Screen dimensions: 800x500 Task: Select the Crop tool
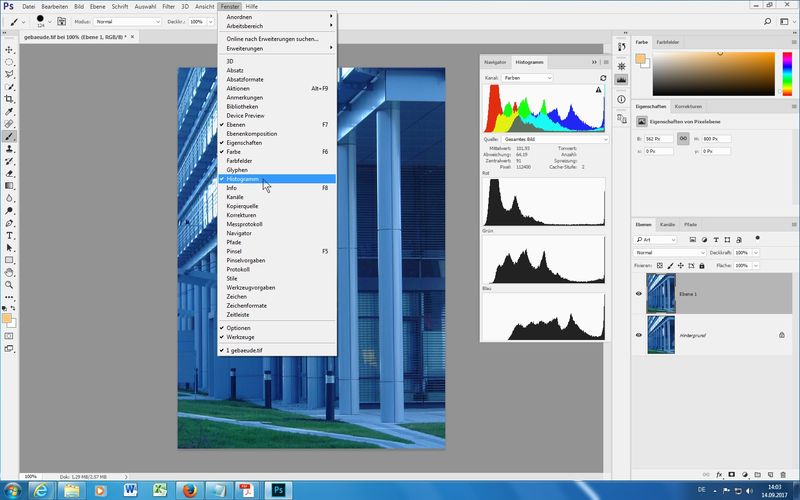point(9,99)
